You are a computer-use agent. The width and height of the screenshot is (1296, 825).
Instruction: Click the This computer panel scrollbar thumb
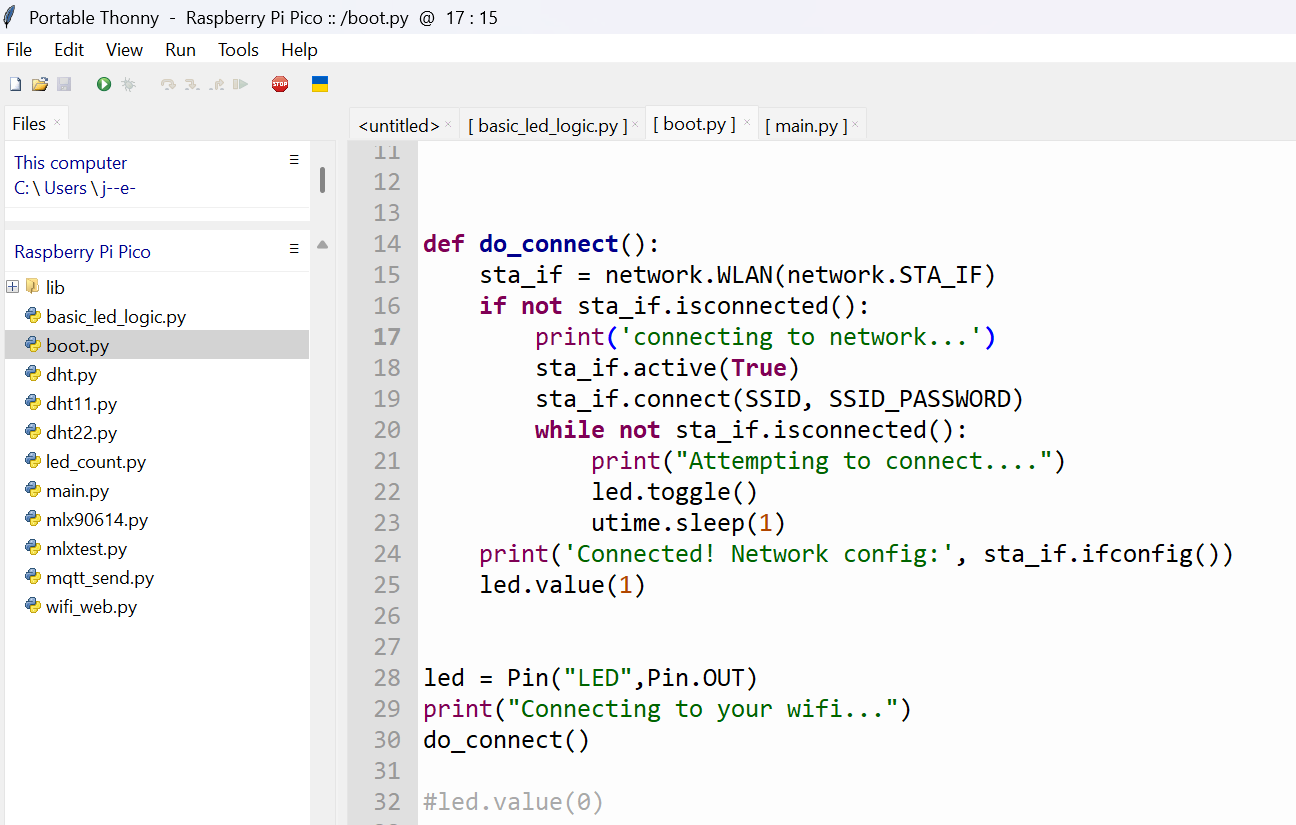pos(322,180)
